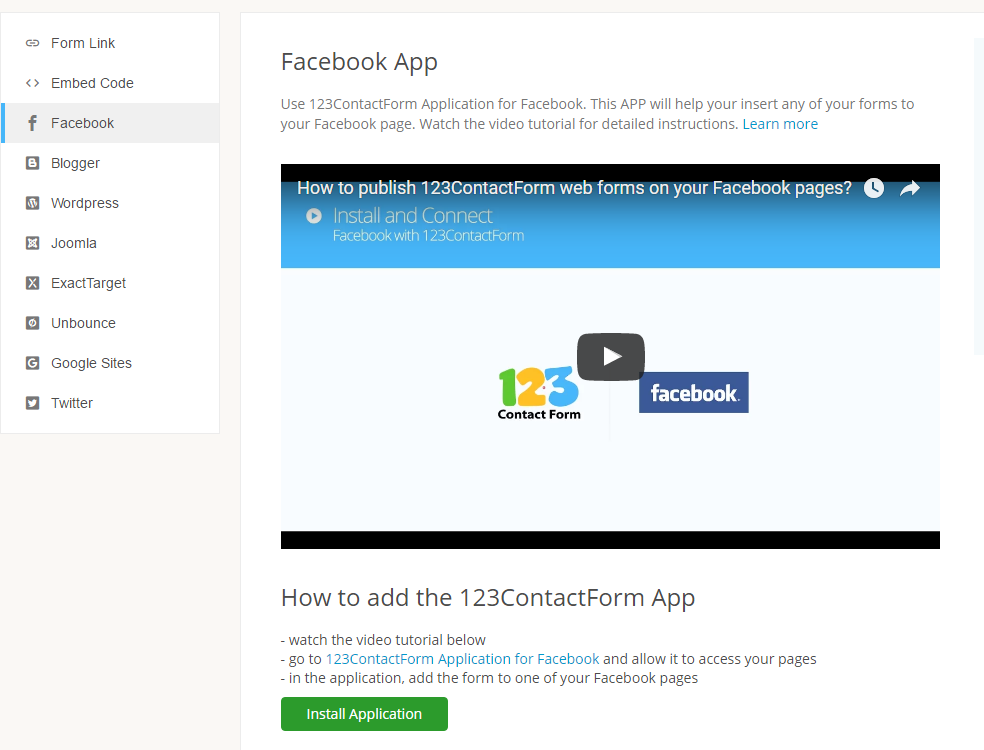Click the How to add the 123ContactForm App heading
Image resolution: width=984 pixels, height=750 pixels.
coord(488,598)
